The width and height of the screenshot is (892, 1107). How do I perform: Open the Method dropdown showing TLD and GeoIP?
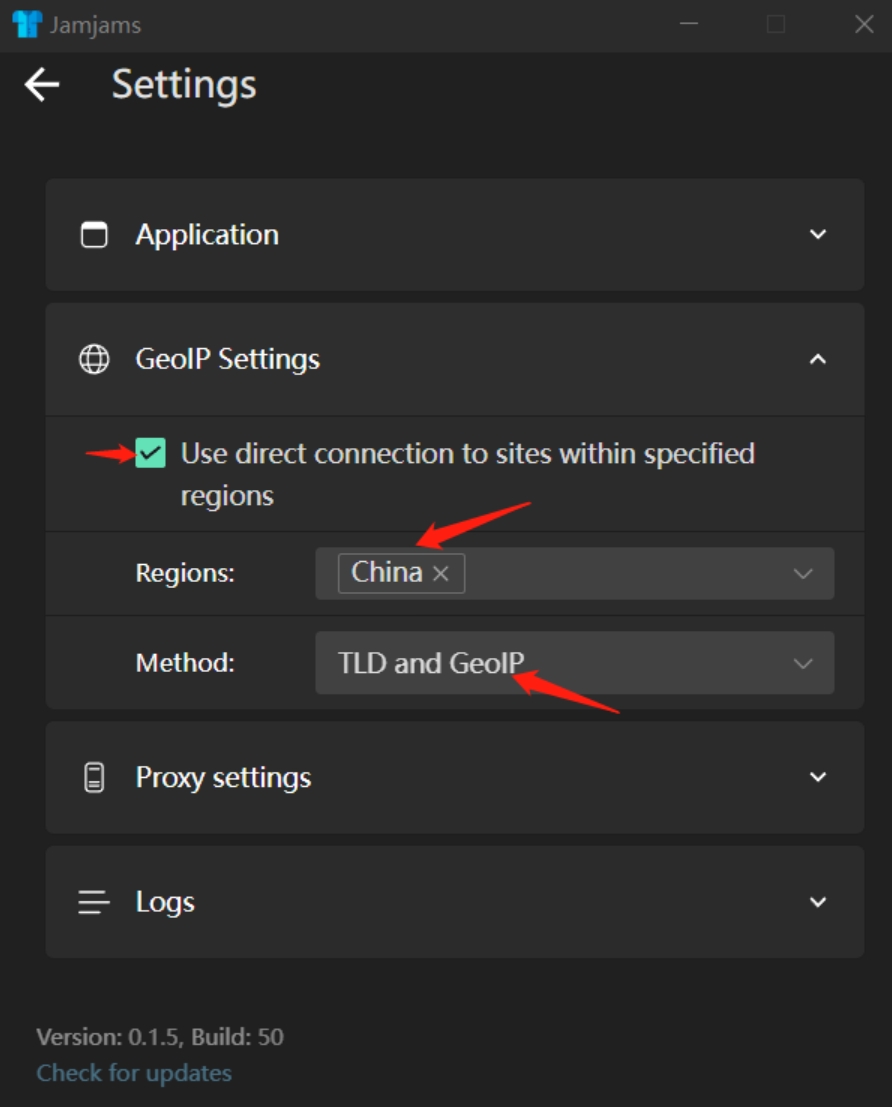[575, 663]
